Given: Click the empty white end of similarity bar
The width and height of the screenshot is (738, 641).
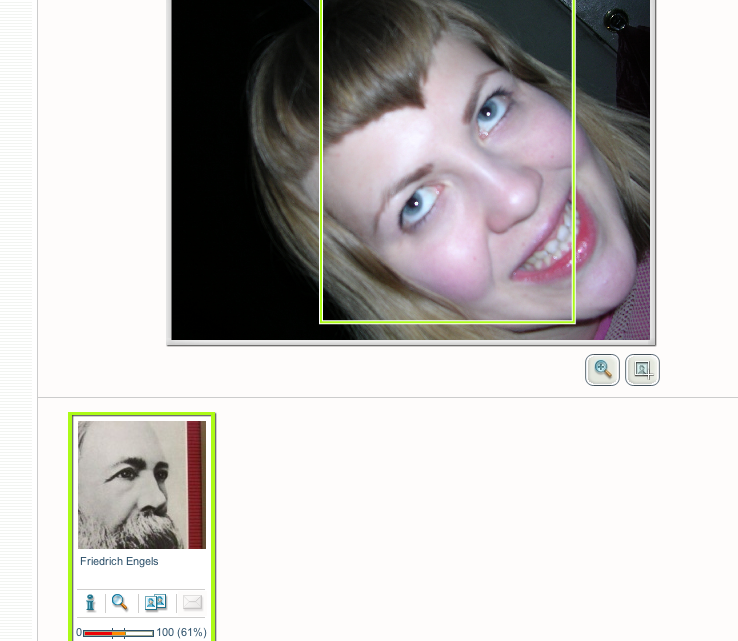Looking at the screenshot, I should pyautogui.click(x=140, y=633).
